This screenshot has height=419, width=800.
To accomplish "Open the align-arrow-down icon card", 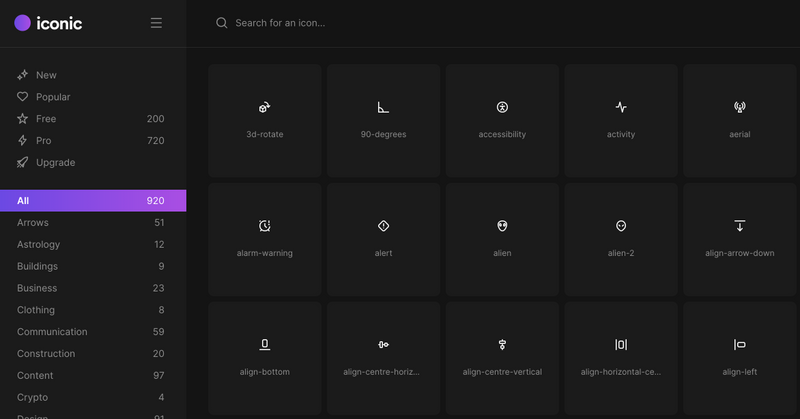I will 740,239.
